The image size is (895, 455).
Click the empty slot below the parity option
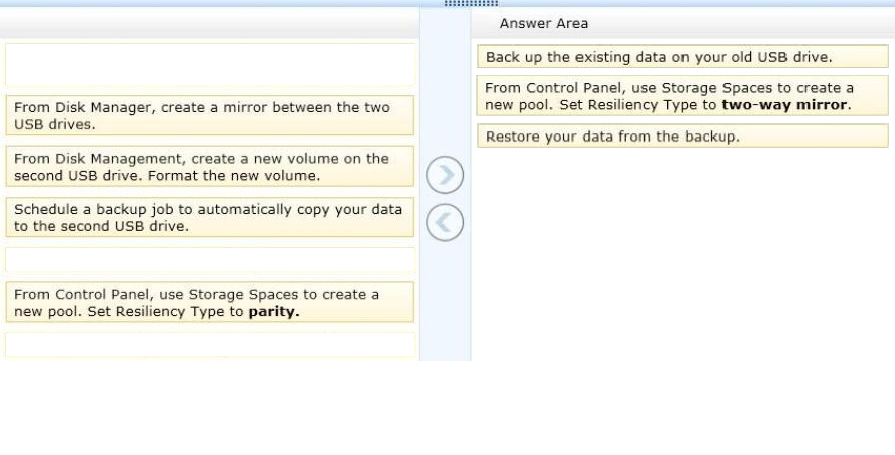click(209, 345)
